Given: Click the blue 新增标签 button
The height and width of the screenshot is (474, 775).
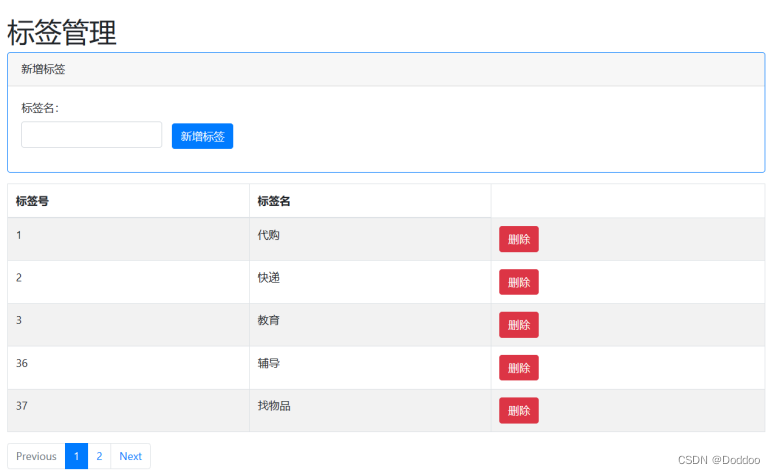Looking at the screenshot, I should point(202,136).
